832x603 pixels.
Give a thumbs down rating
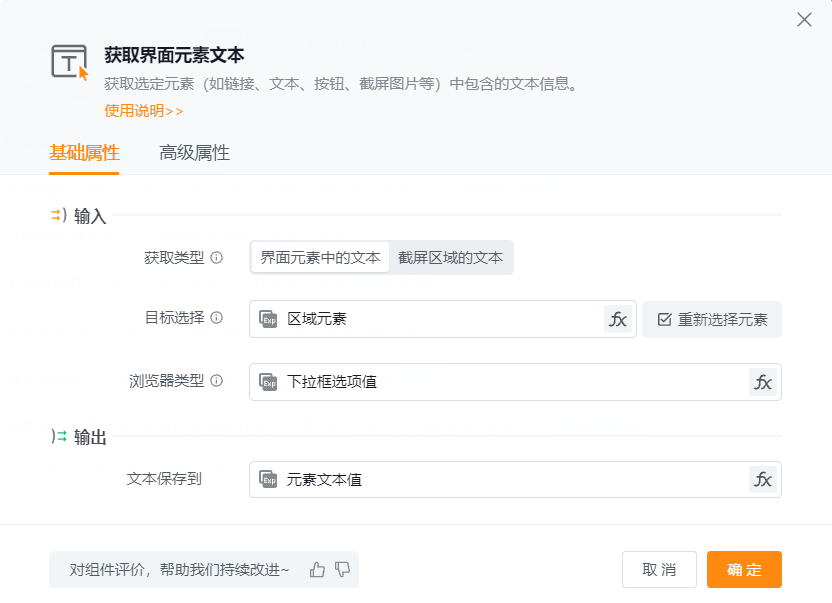343,570
